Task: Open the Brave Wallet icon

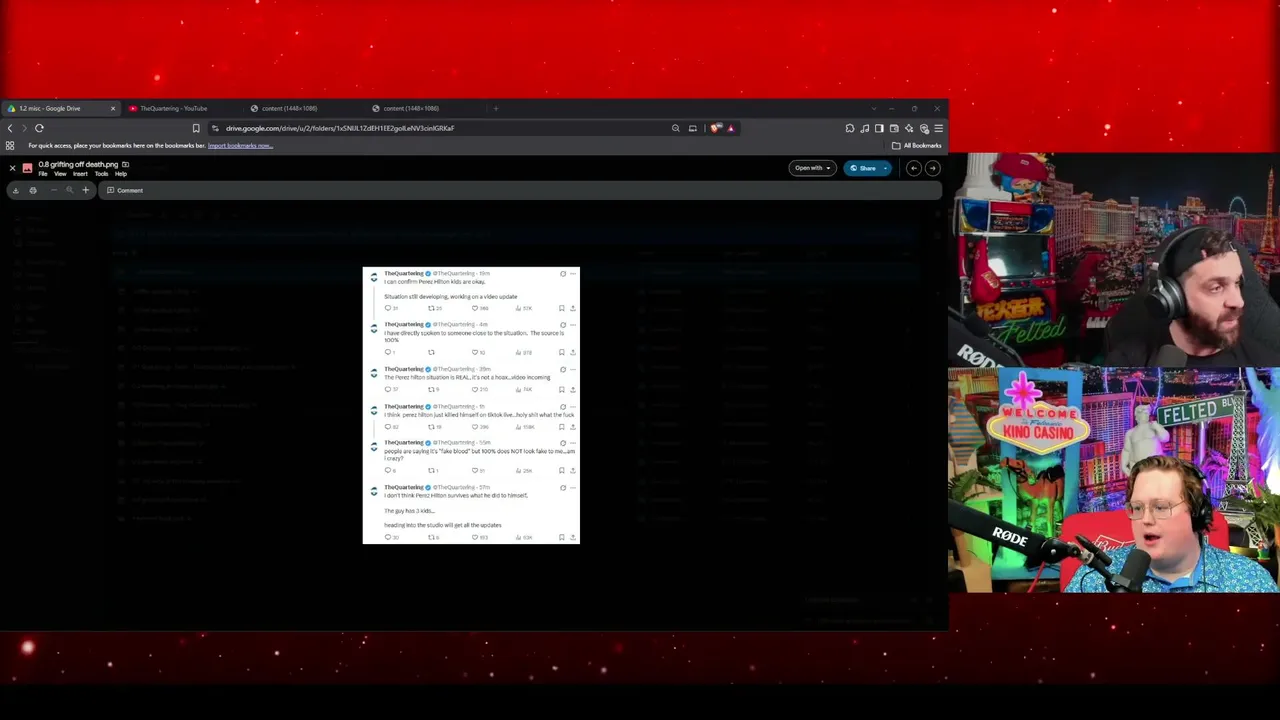Action: coord(894,128)
